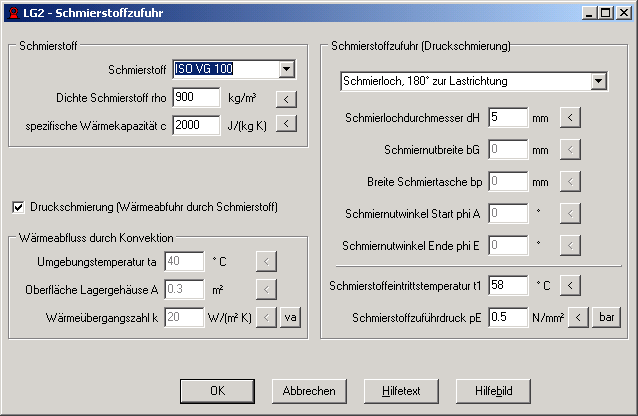
Task: Confirm the dialog with OK
Action: 217,391
